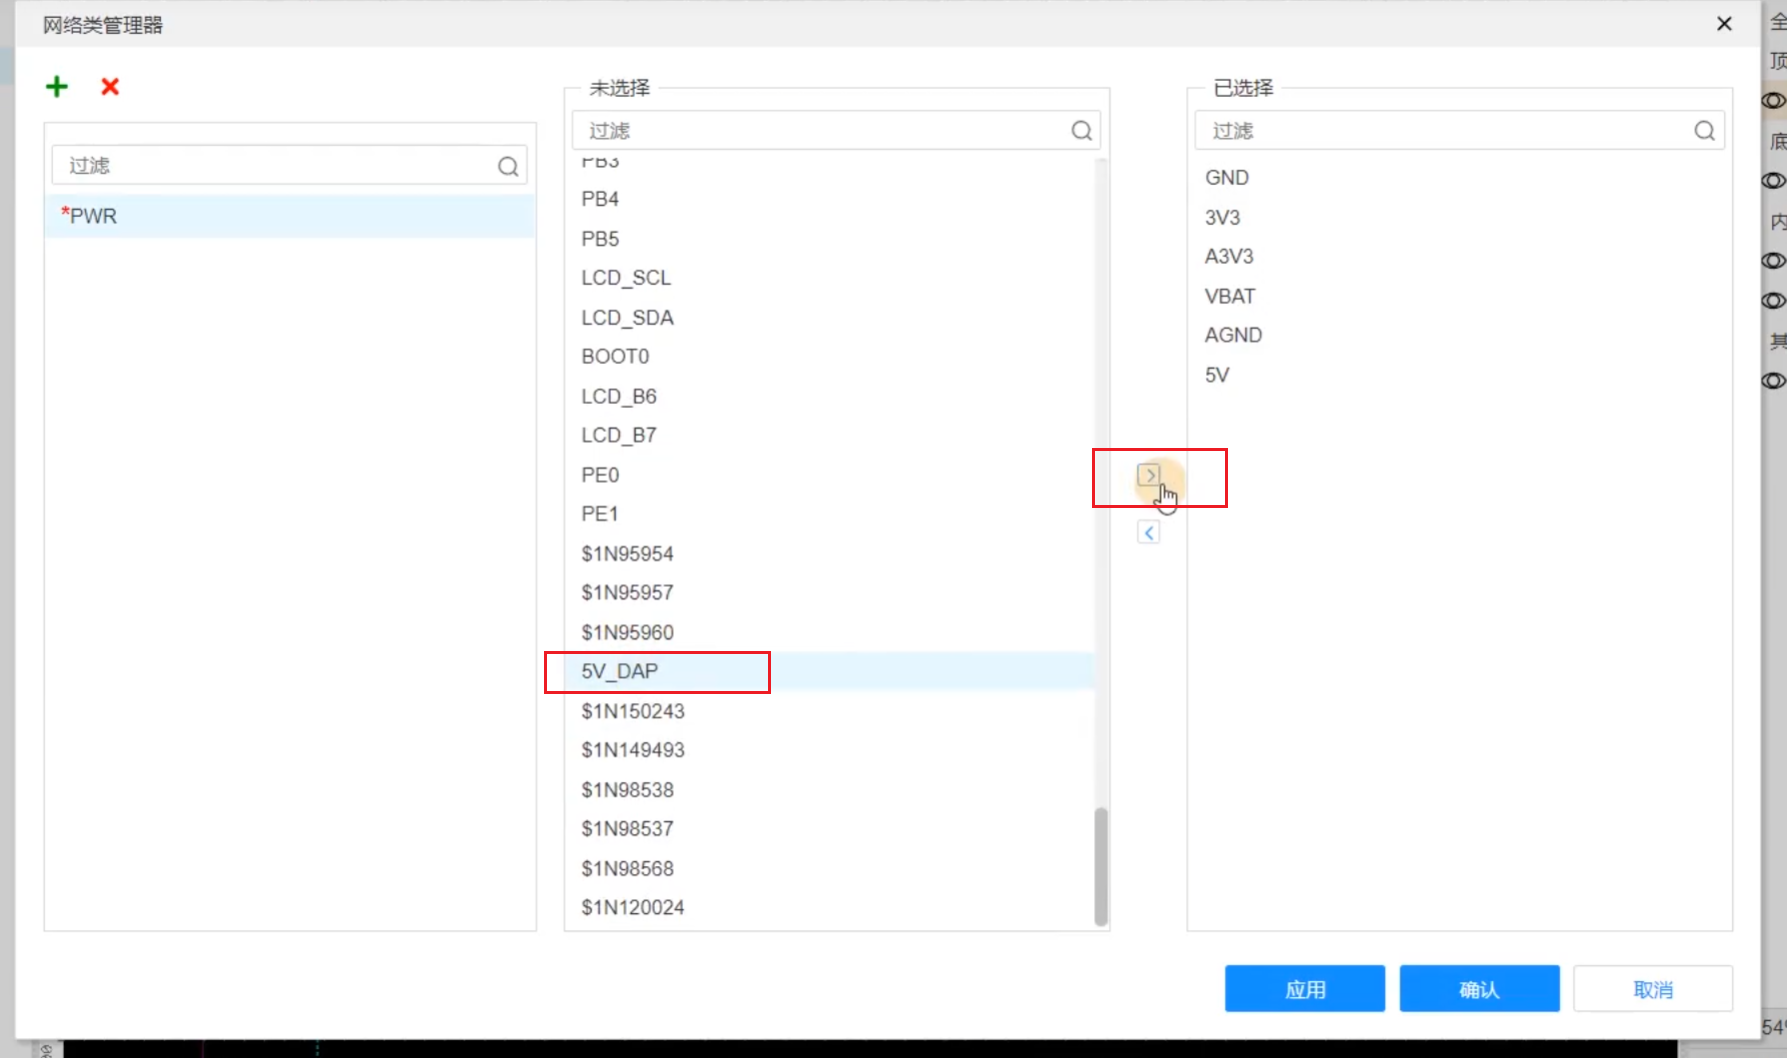This screenshot has height=1058, width=1787.
Task: Select 3V3 in 已选择 list
Action: click(x=1459, y=218)
